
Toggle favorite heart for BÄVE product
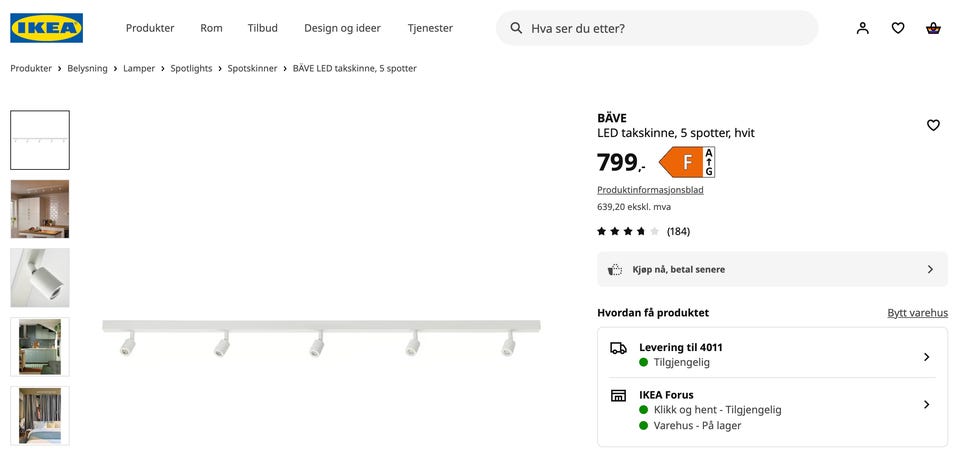933,125
